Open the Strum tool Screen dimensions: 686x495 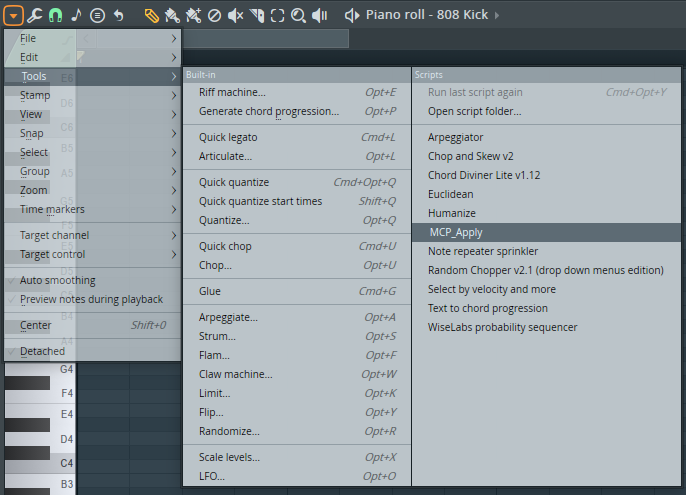297,336
